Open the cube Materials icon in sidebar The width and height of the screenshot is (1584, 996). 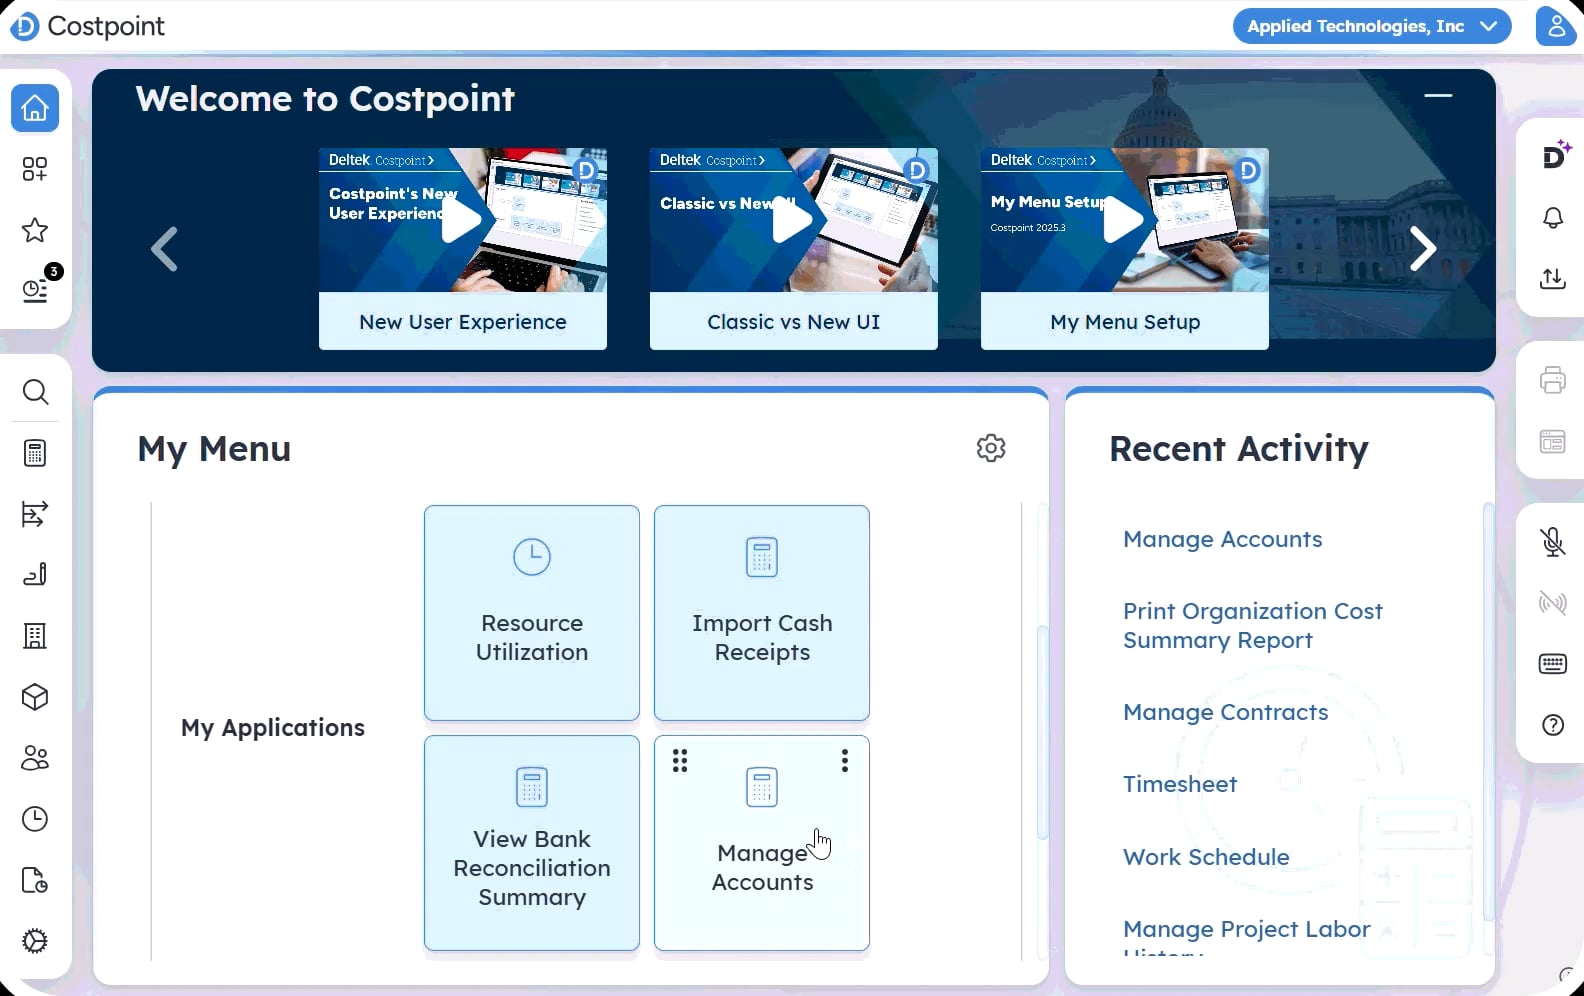(35, 697)
